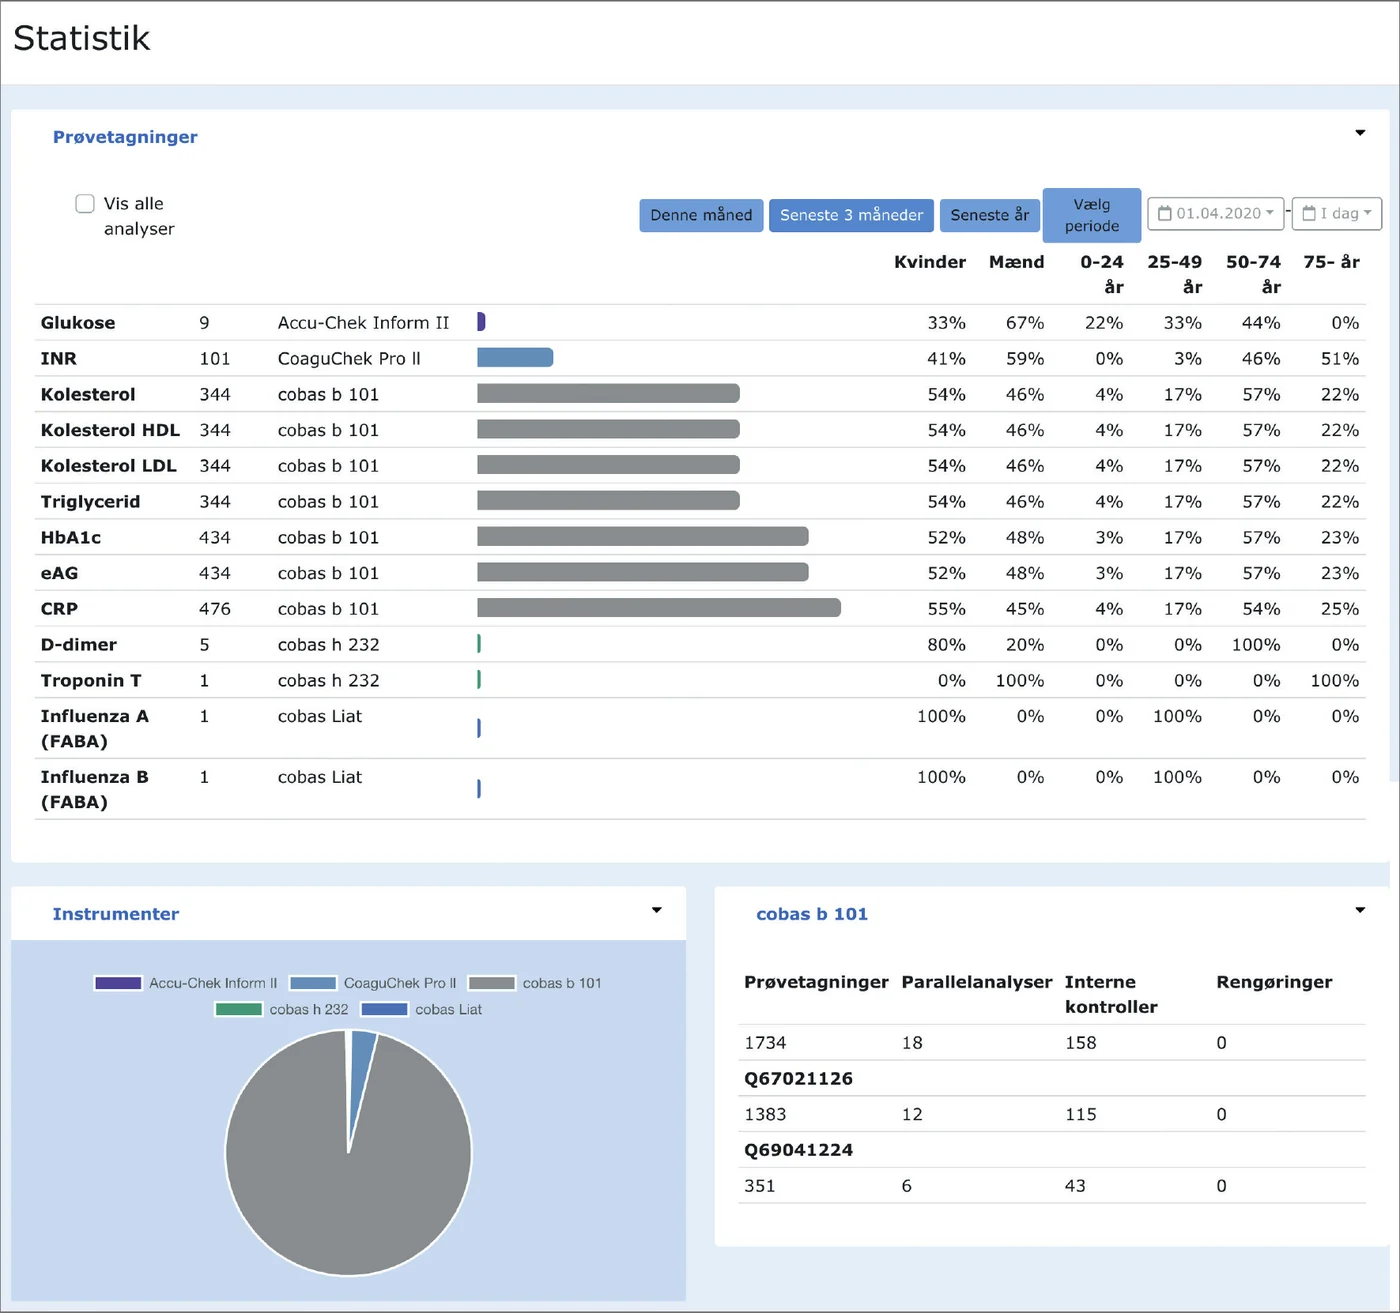Click the Glukose row bar

[x=481, y=322]
